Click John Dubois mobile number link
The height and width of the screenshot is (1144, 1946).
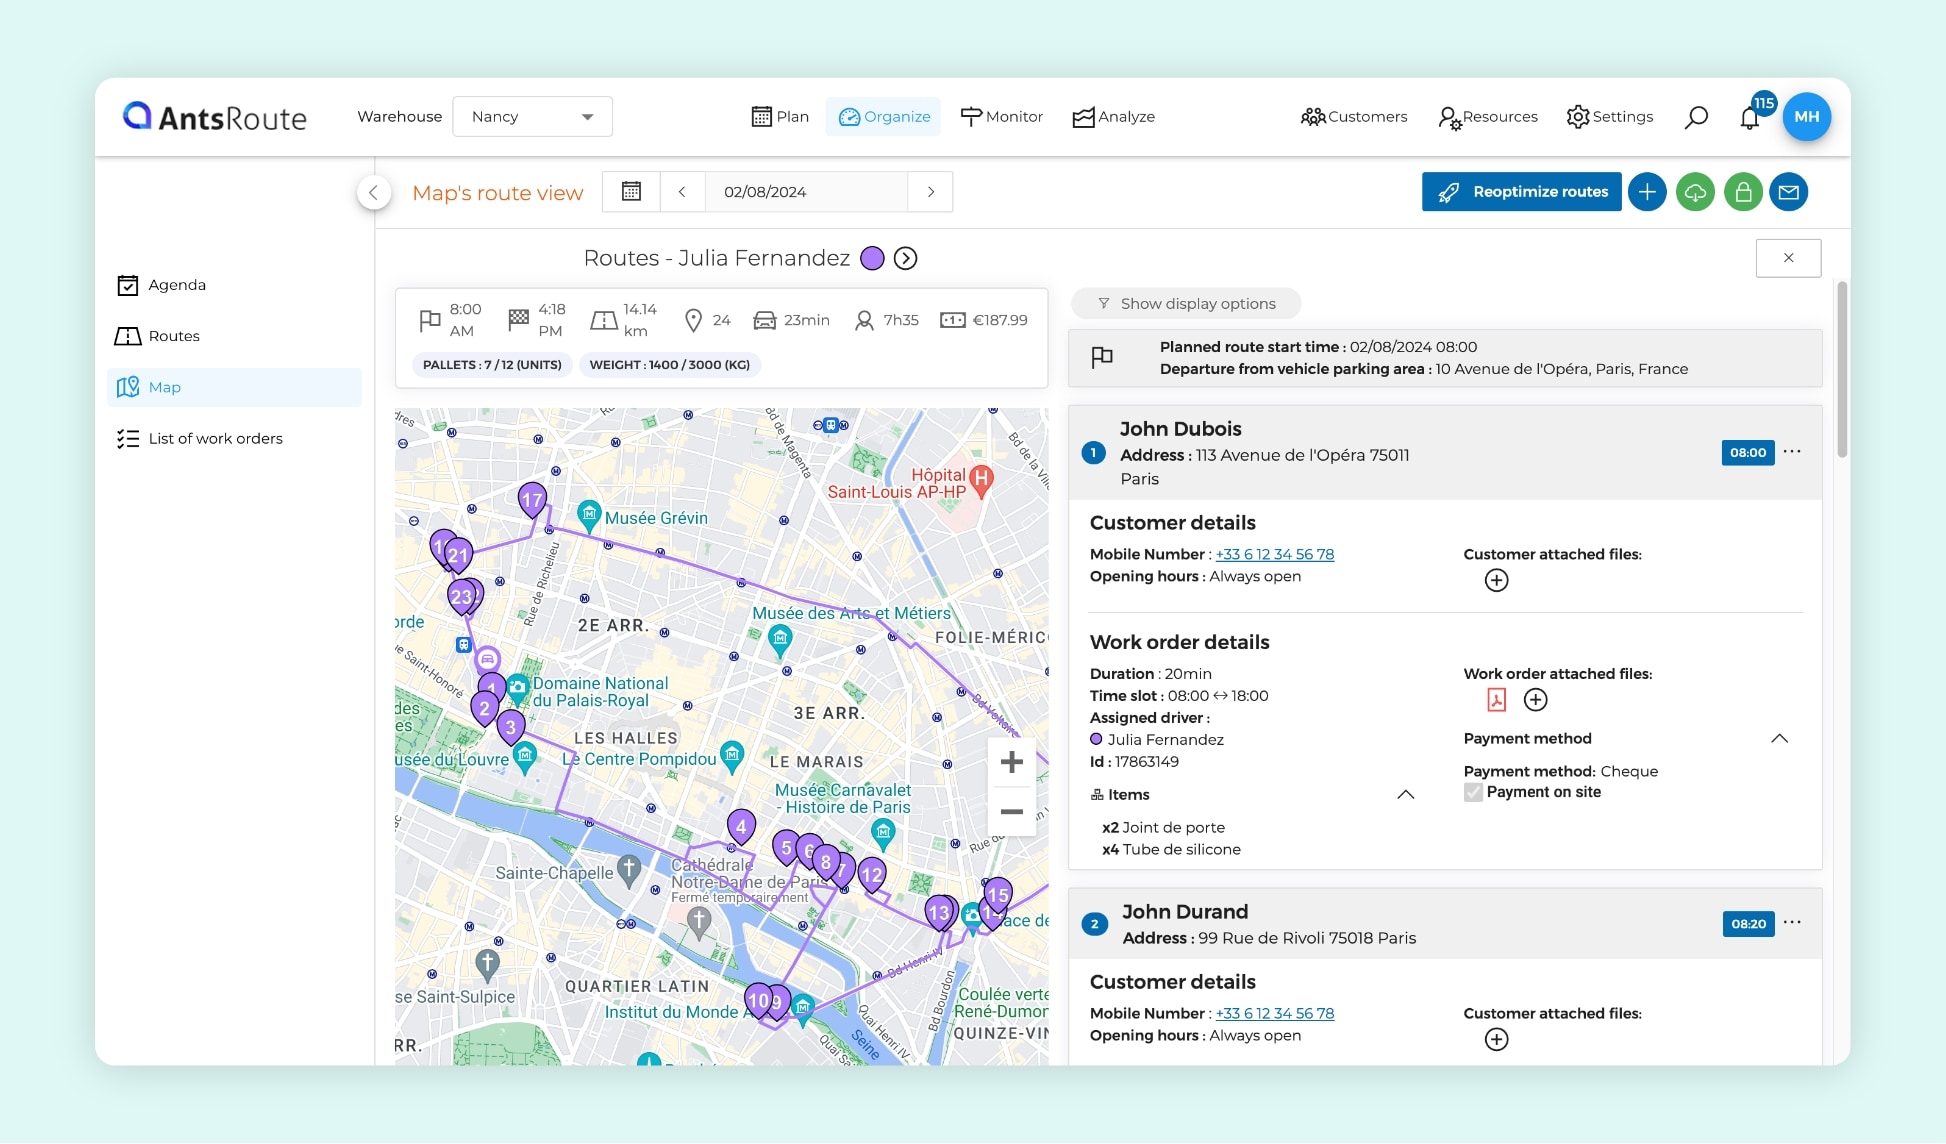point(1274,554)
